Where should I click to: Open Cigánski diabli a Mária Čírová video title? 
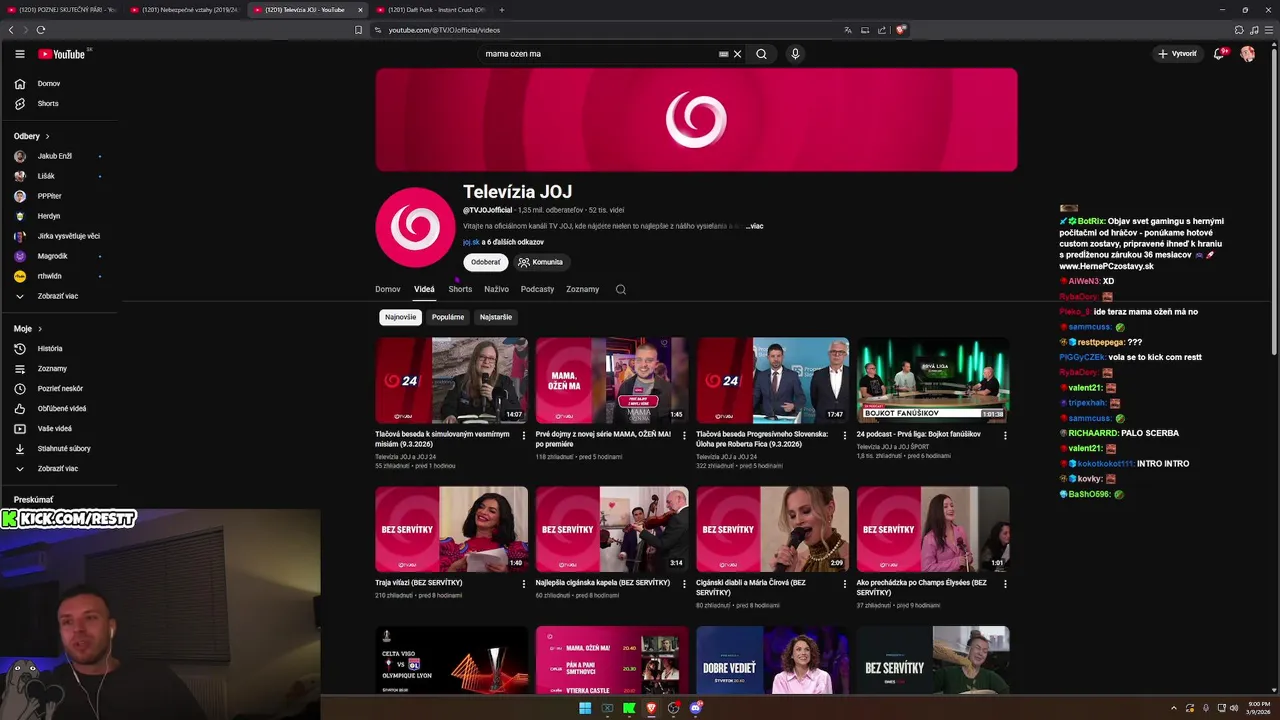click(751, 587)
